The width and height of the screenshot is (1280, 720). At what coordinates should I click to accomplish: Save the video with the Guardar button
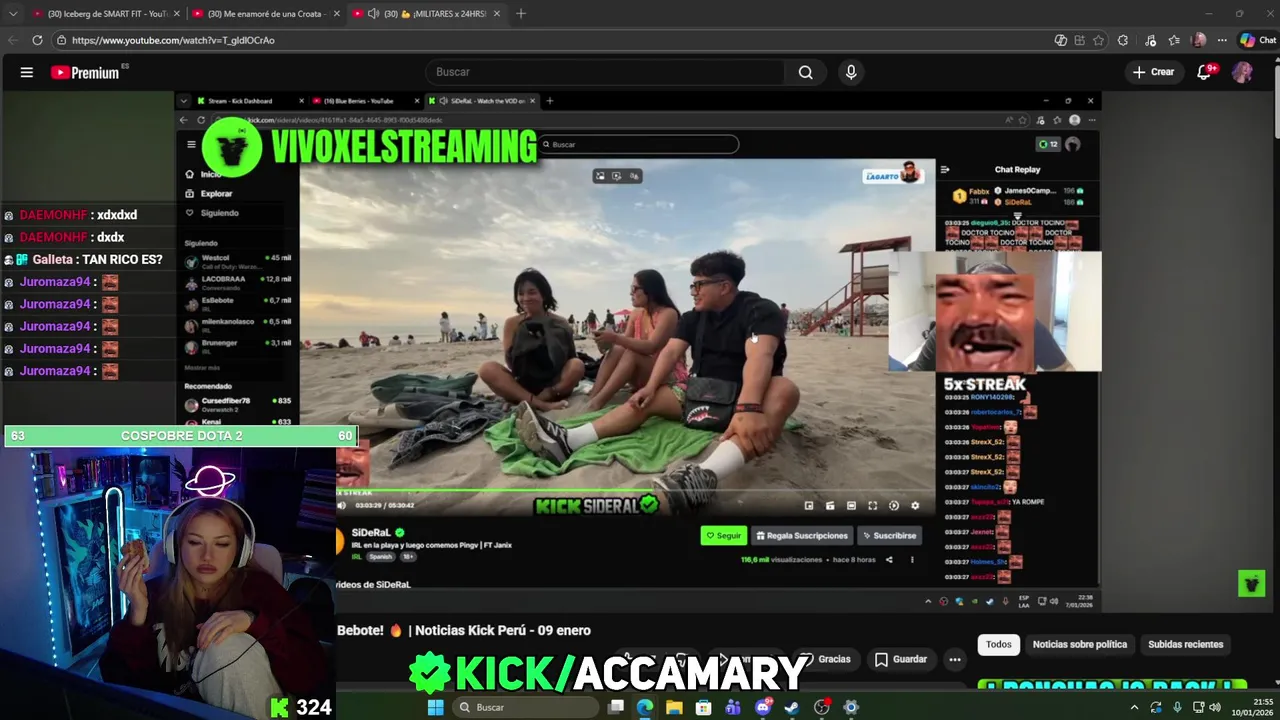(901, 659)
